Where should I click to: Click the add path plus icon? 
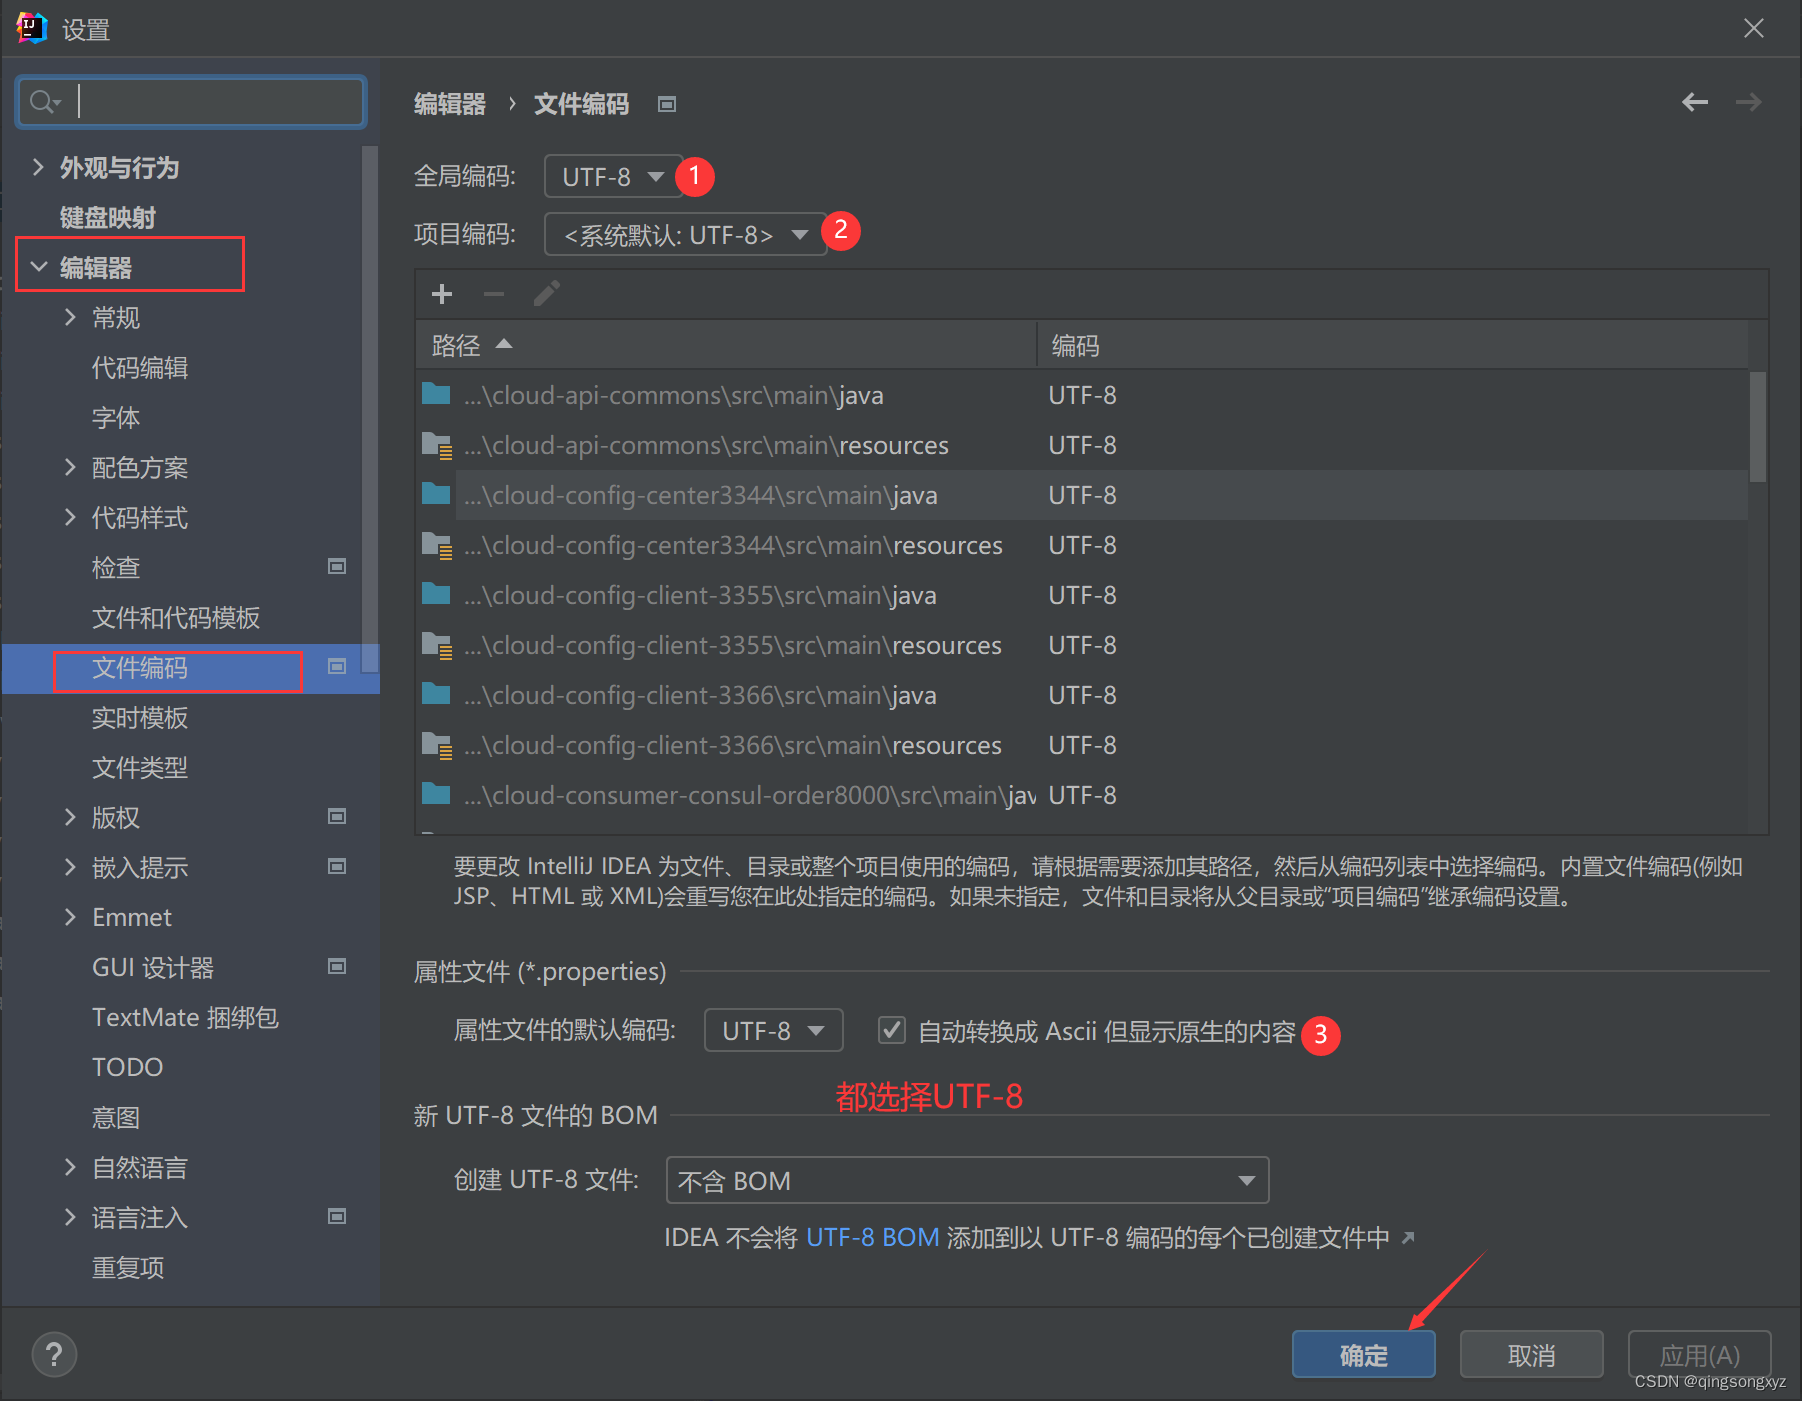[442, 294]
